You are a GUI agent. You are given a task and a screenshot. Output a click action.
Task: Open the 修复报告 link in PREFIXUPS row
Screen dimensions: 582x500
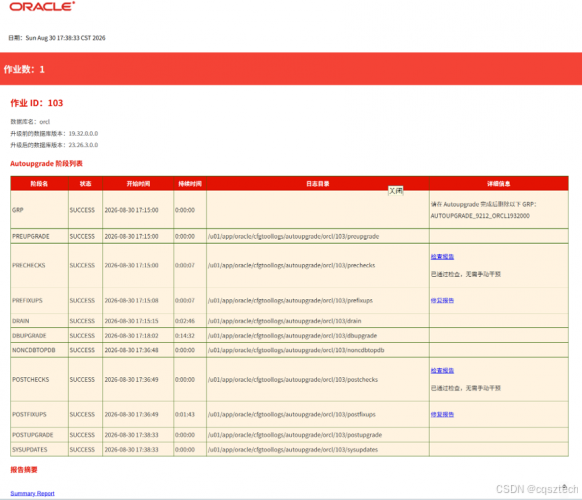442,300
